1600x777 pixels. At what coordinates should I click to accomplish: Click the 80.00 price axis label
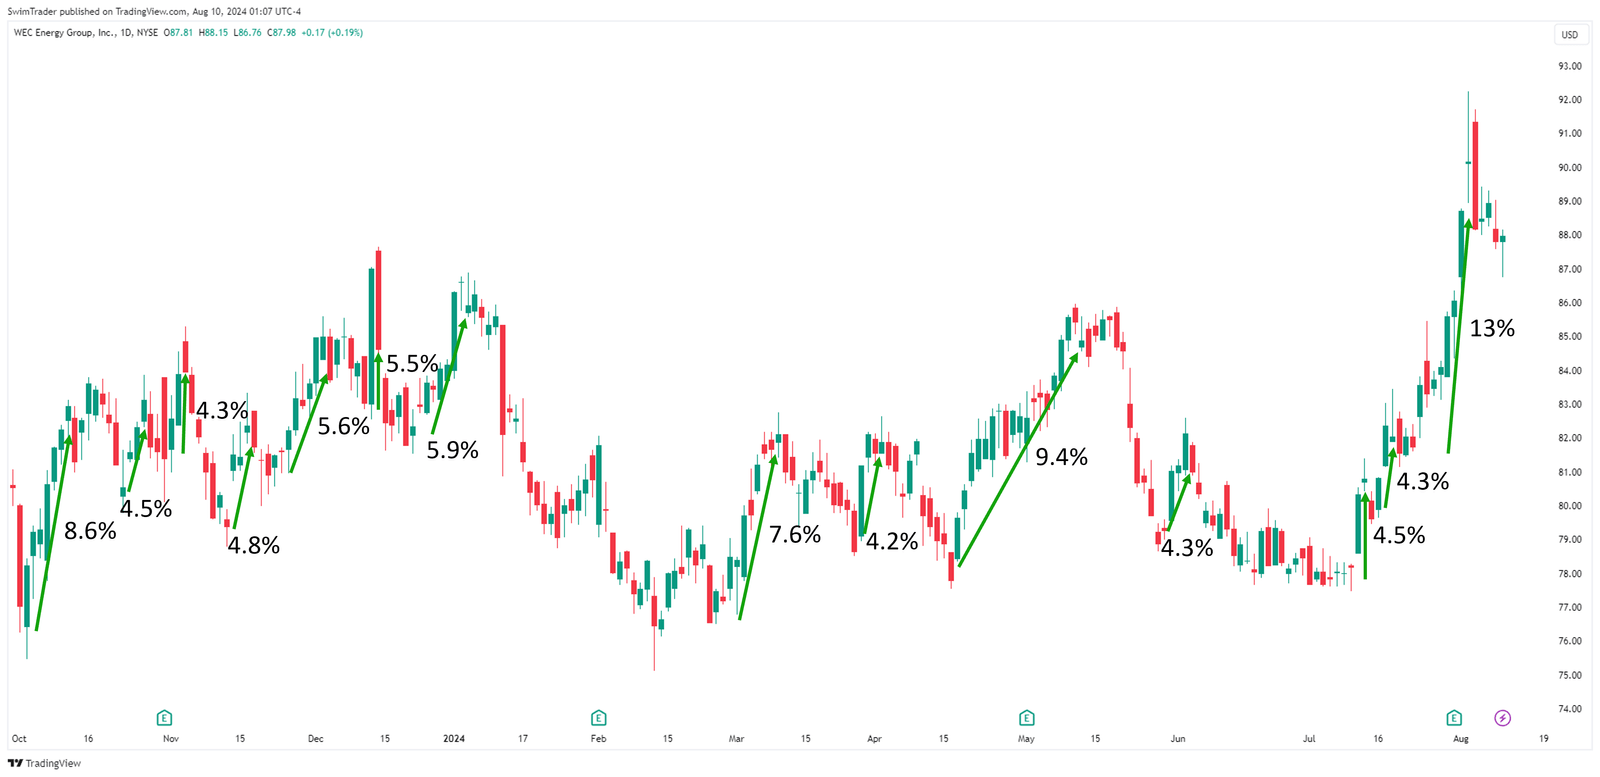1570,506
